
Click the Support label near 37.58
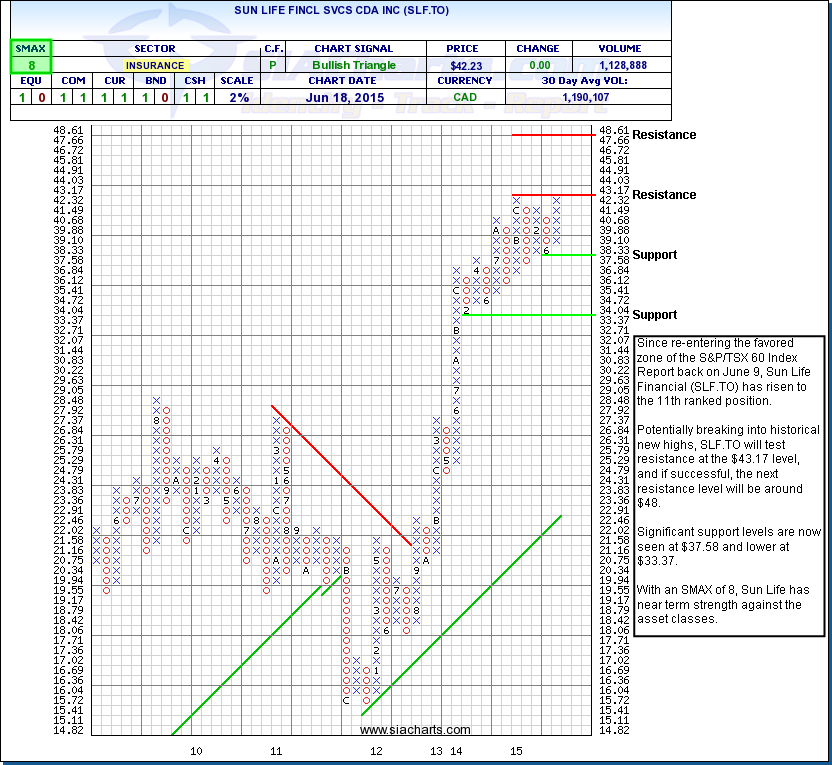(x=654, y=255)
